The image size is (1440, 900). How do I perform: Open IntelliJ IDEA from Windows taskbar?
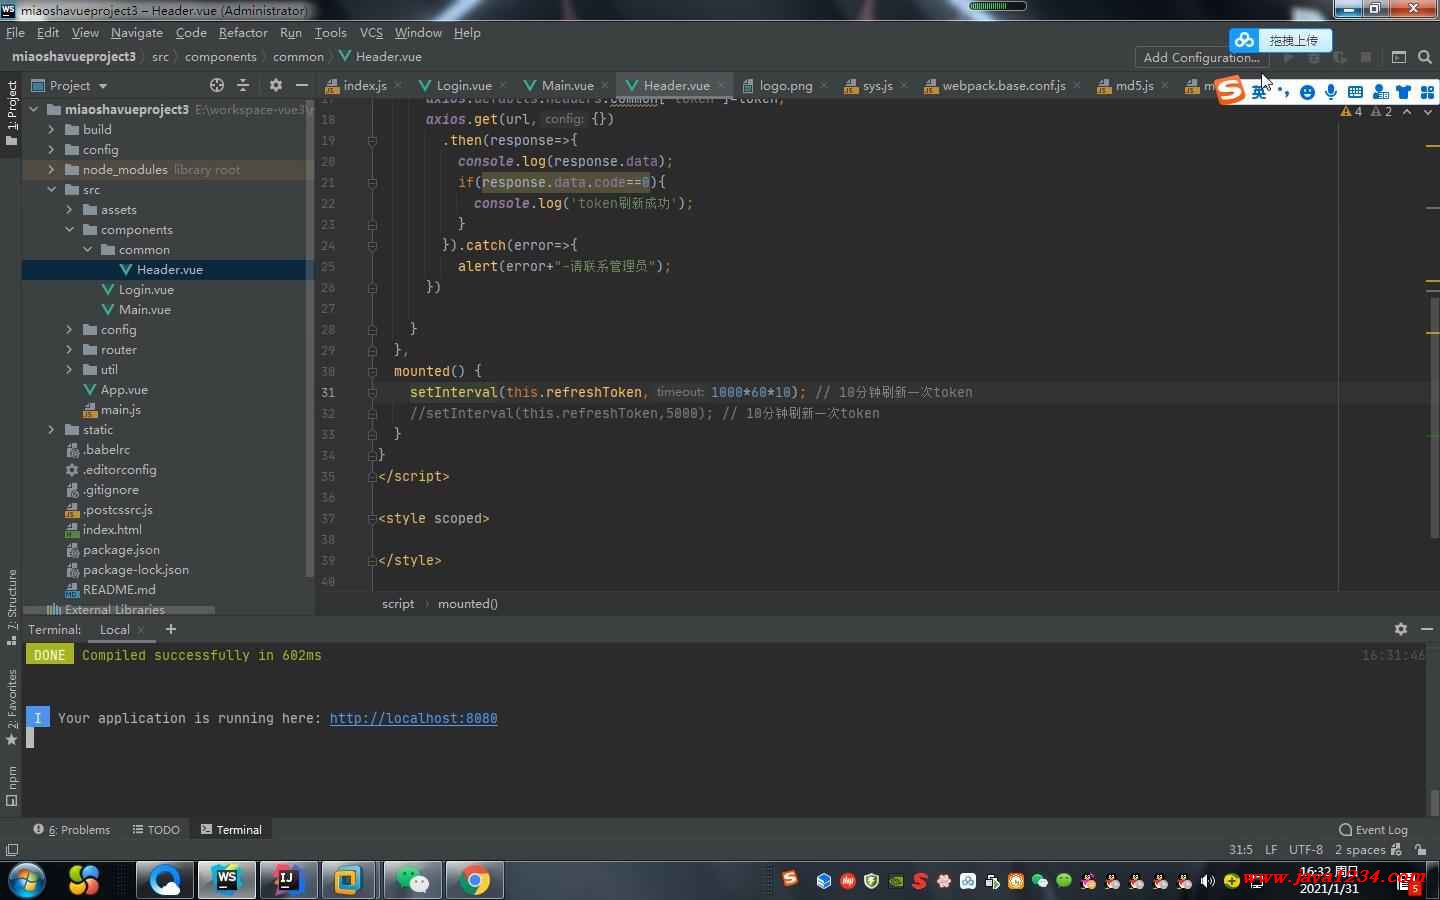click(288, 880)
